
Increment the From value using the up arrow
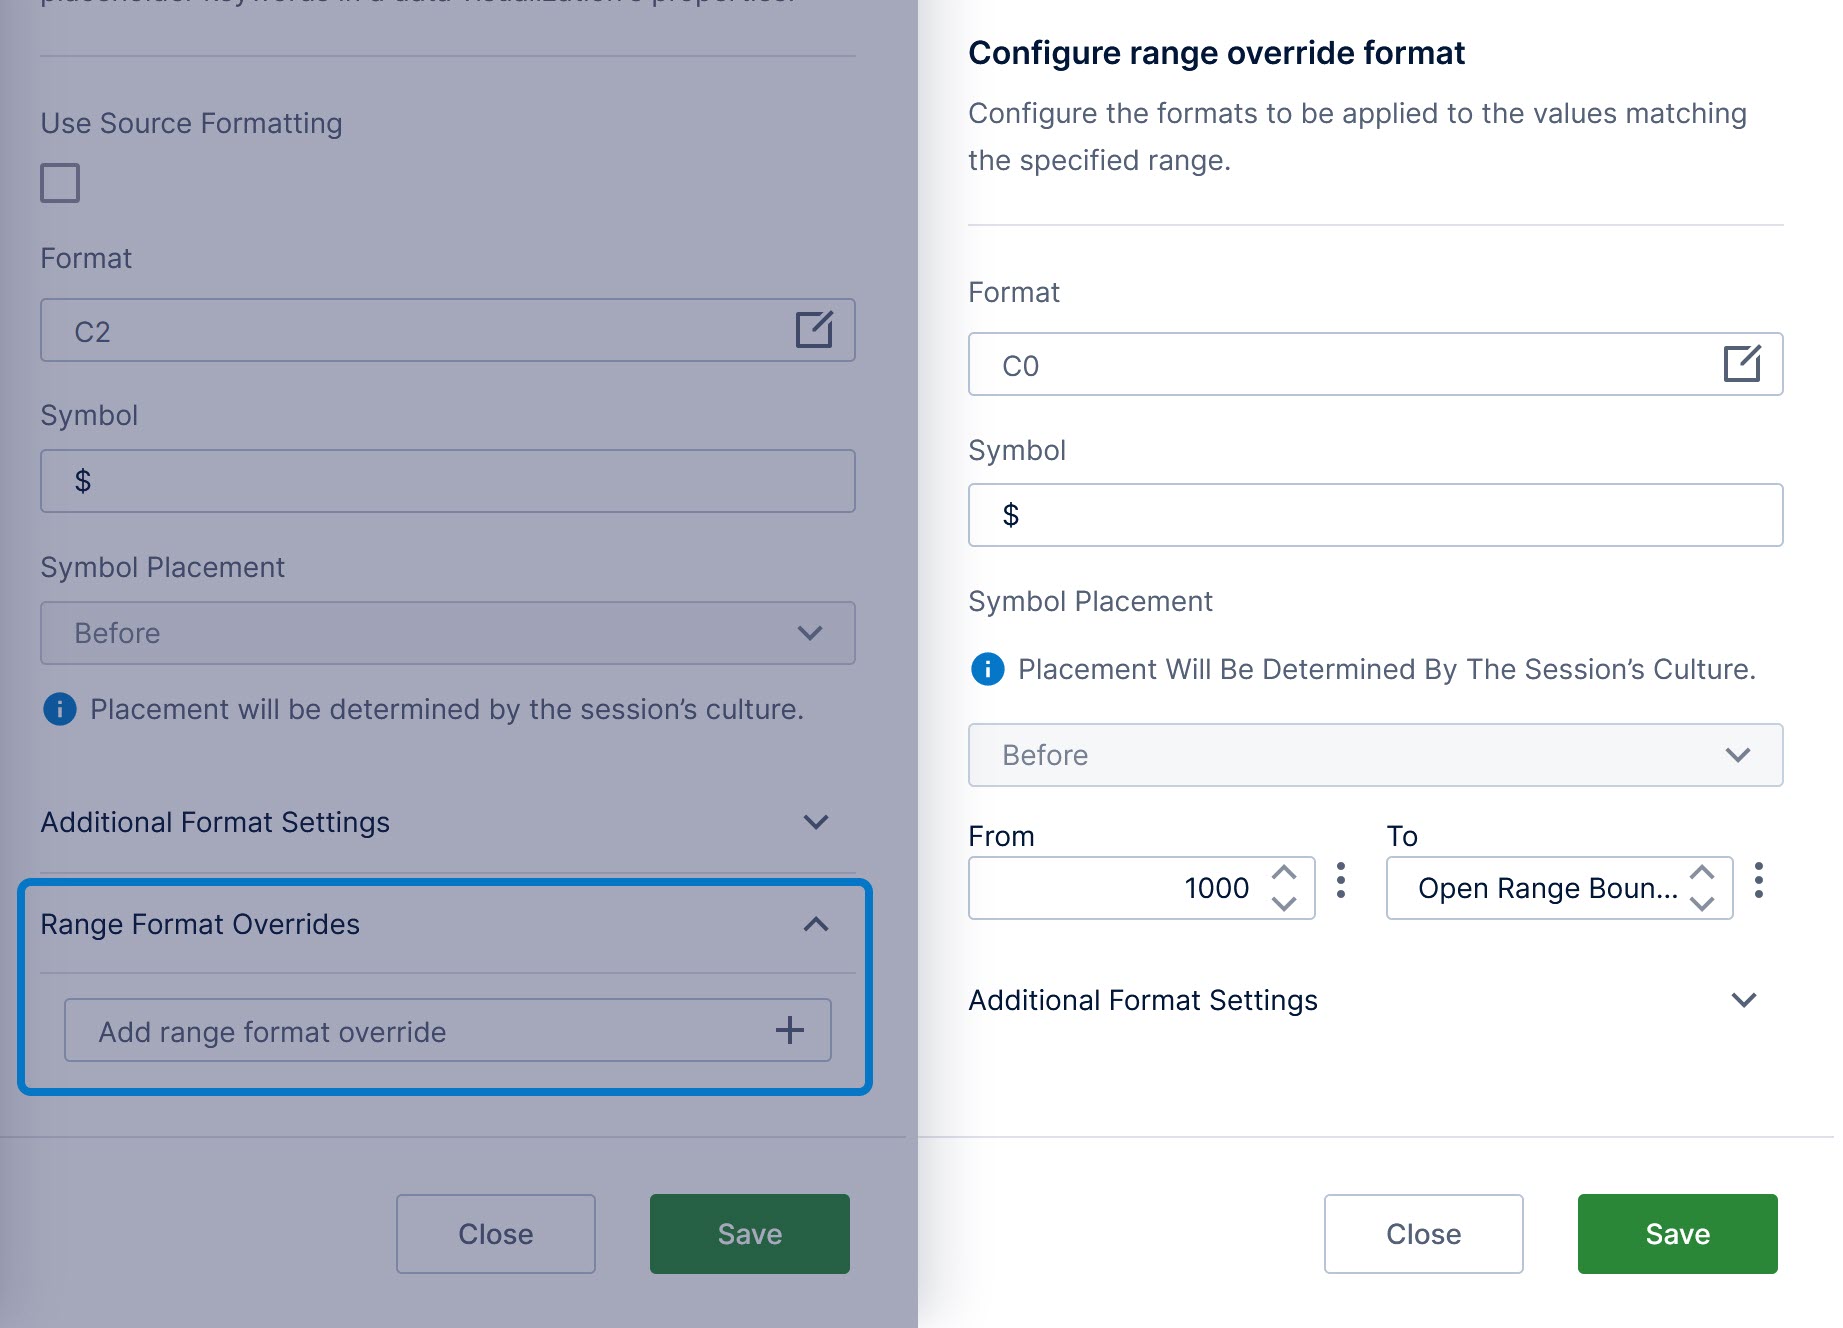coord(1285,874)
